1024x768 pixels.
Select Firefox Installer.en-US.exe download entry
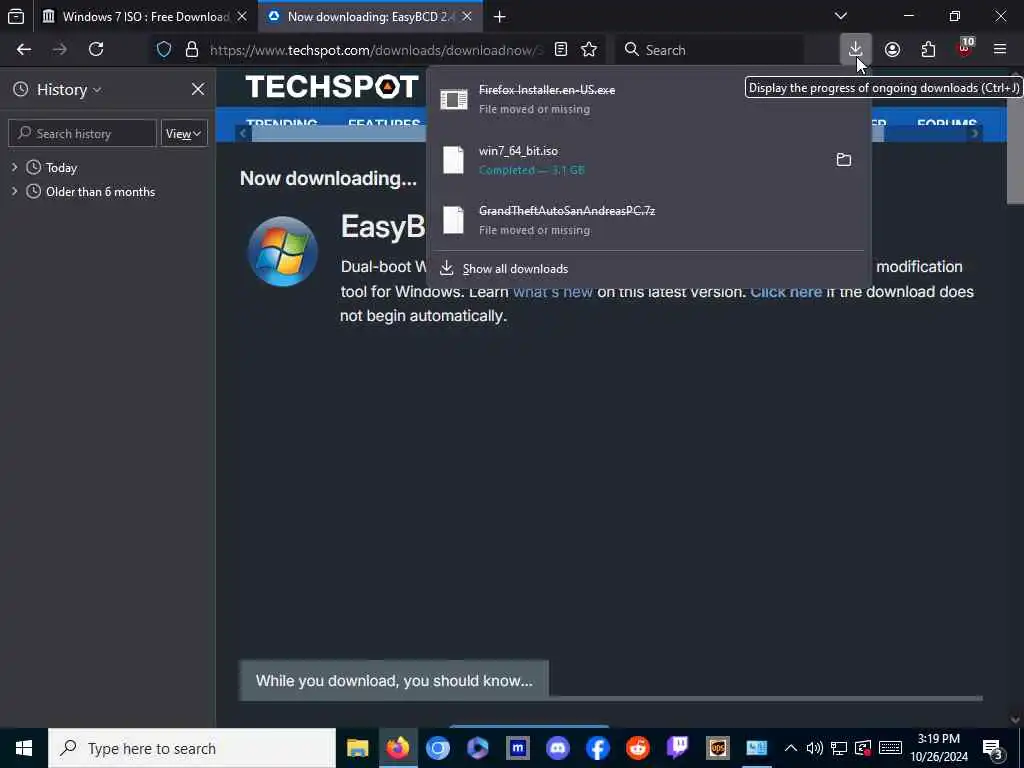tap(649, 99)
